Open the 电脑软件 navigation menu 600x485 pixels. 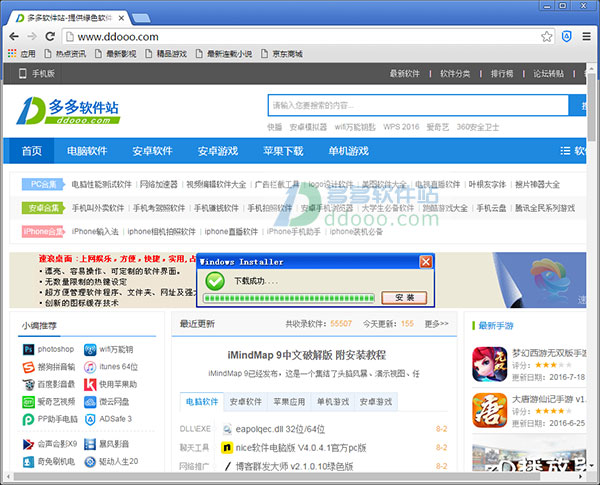pyautogui.click(x=87, y=151)
